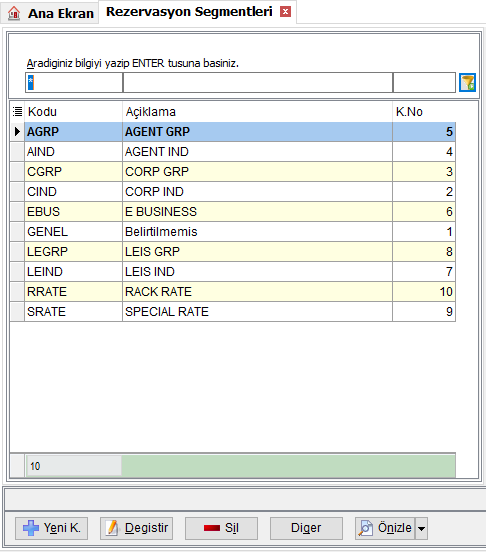Click the home icon on Ana Ekran tab
The image size is (486, 552).
14,13
